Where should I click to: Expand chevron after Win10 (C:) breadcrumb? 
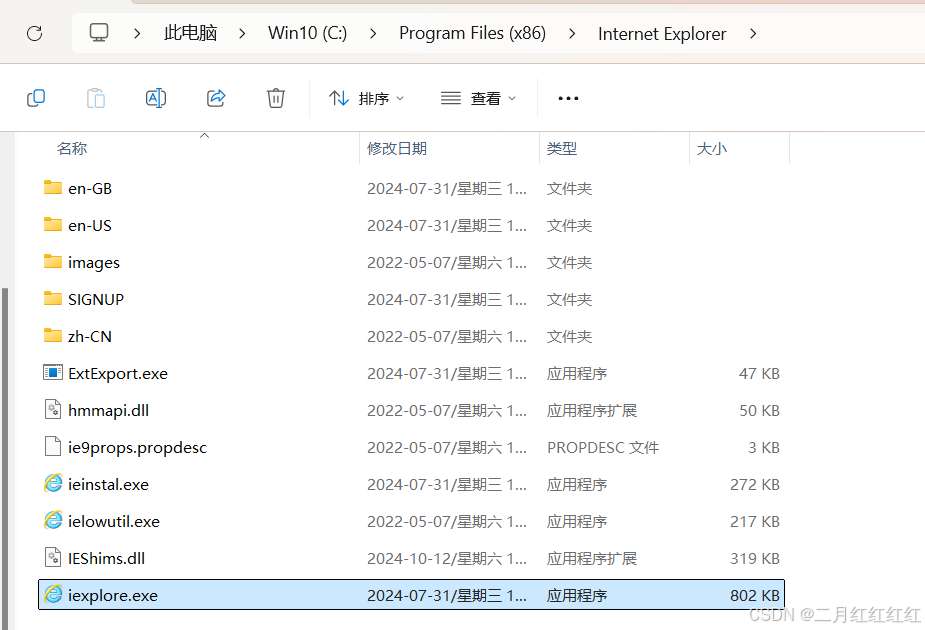[373, 34]
